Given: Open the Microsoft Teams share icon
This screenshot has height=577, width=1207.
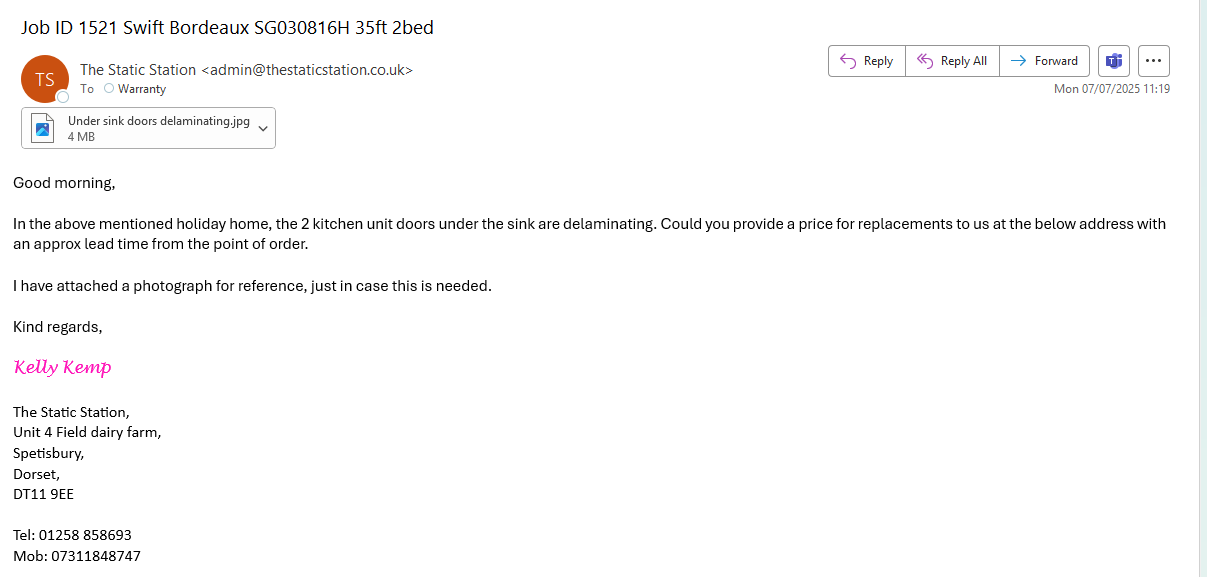Looking at the screenshot, I should 1113,61.
